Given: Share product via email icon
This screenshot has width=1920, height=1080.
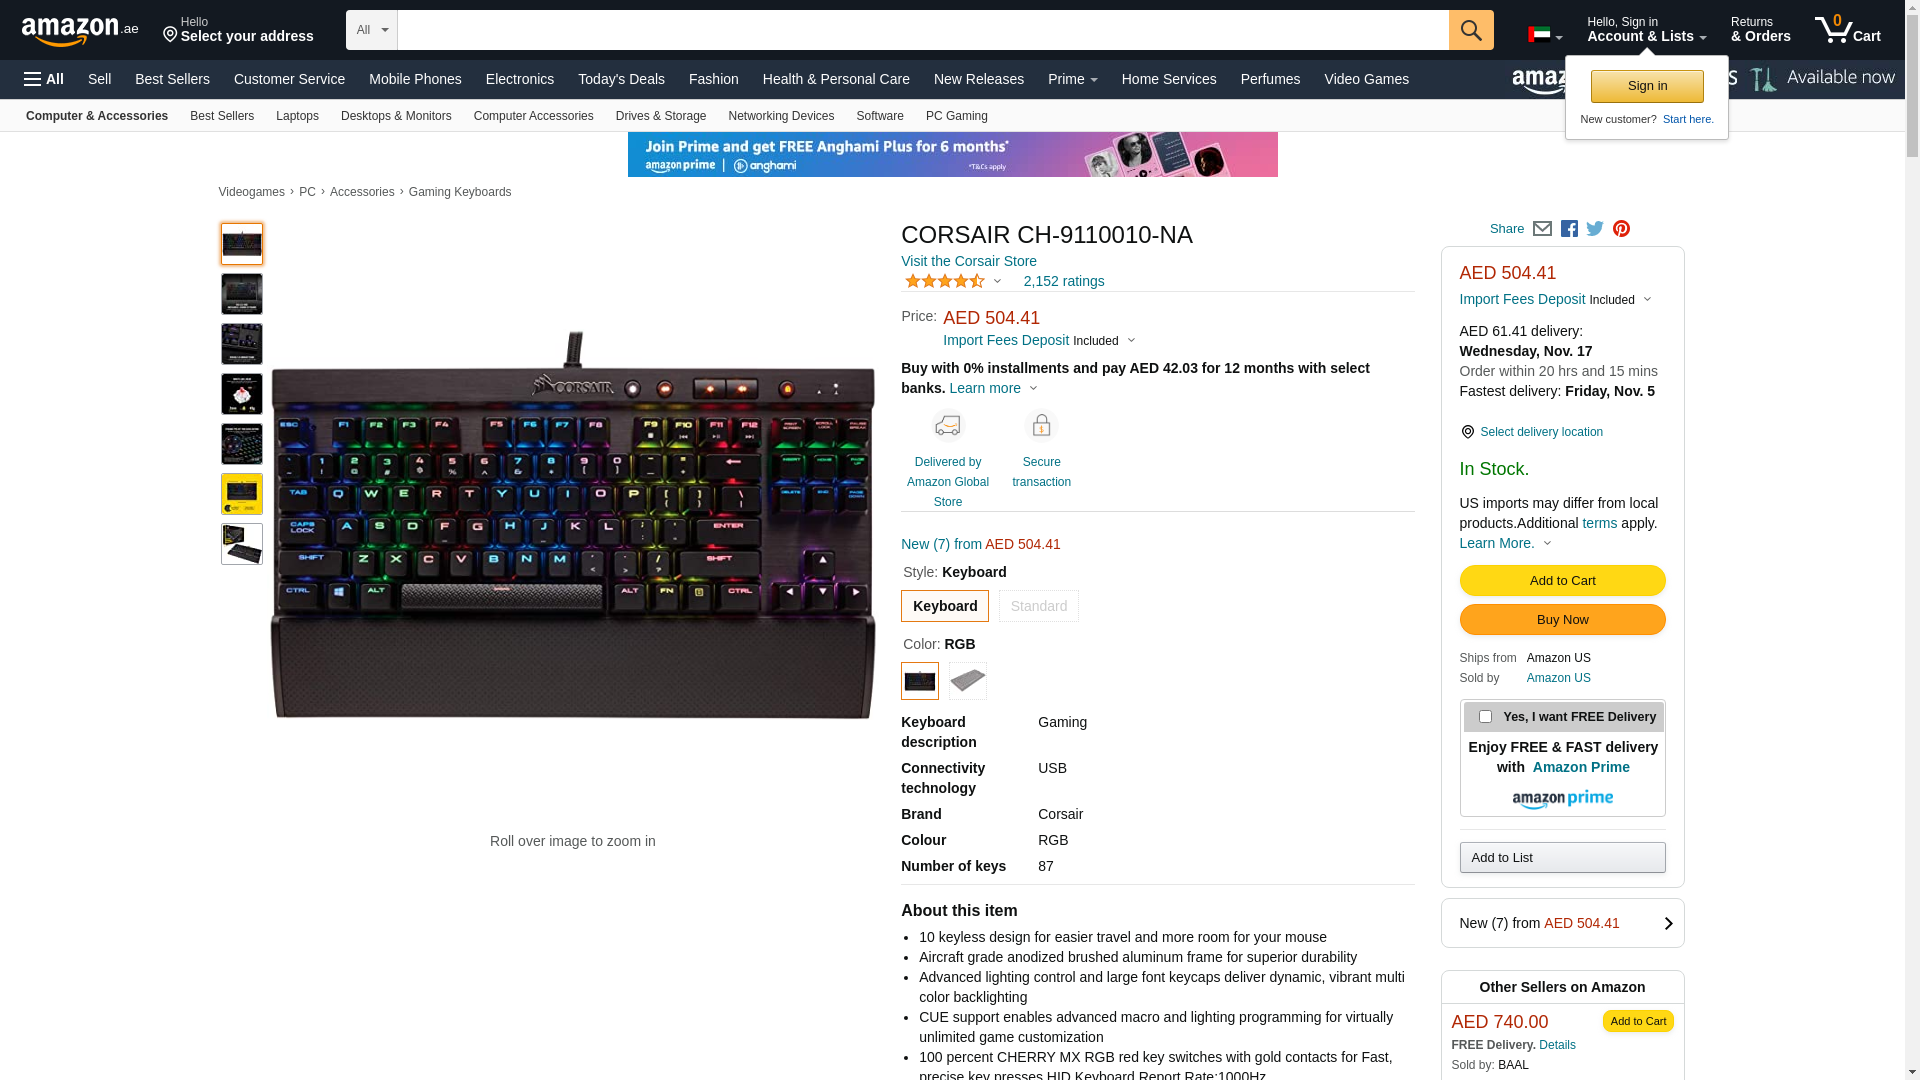Looking at the screenshot, I should (x=1542, y=229).
